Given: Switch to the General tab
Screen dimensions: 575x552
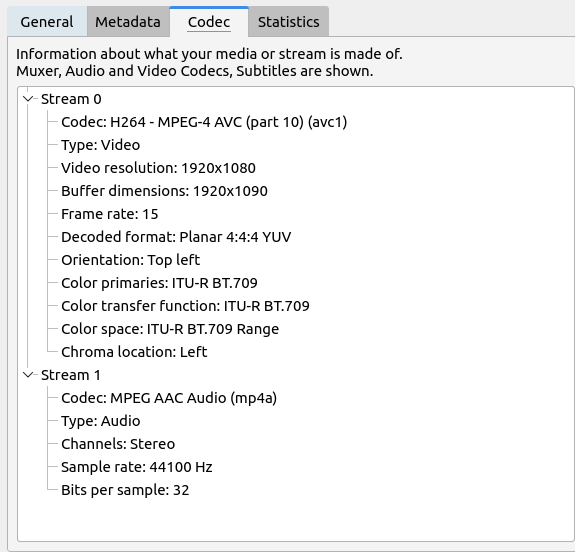Looking at the screenshot, I should [x=47, y=22].
